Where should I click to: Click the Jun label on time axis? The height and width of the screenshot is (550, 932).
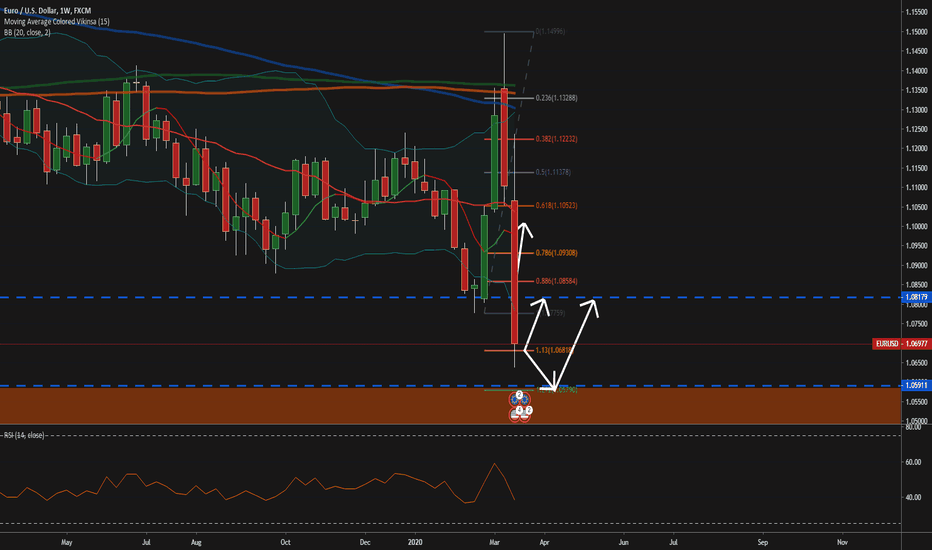[624, 542]
